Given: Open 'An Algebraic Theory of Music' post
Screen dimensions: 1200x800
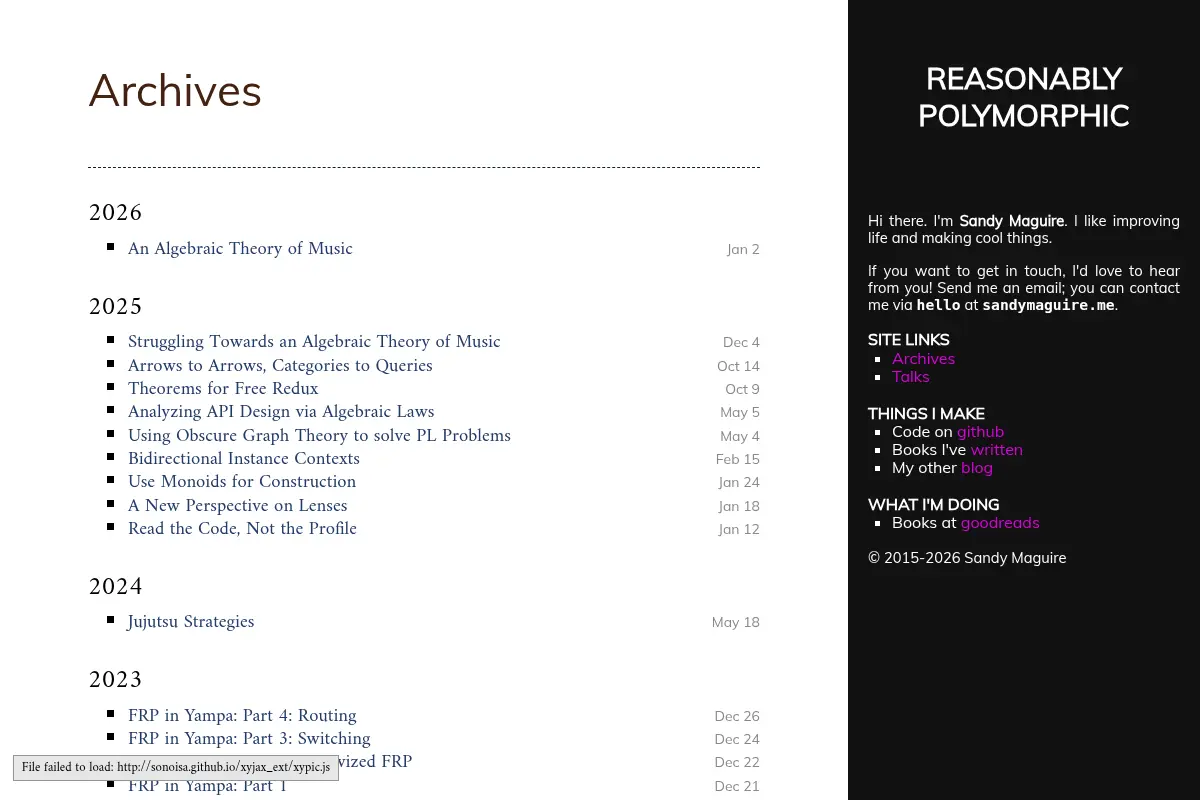Looking at the screenshot, I should click(240, 249).
